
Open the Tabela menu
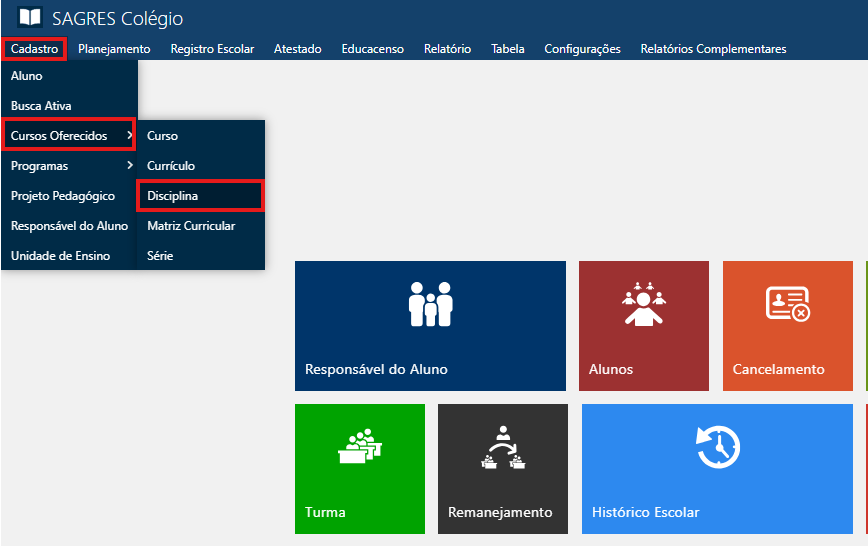tap(508, 49)
